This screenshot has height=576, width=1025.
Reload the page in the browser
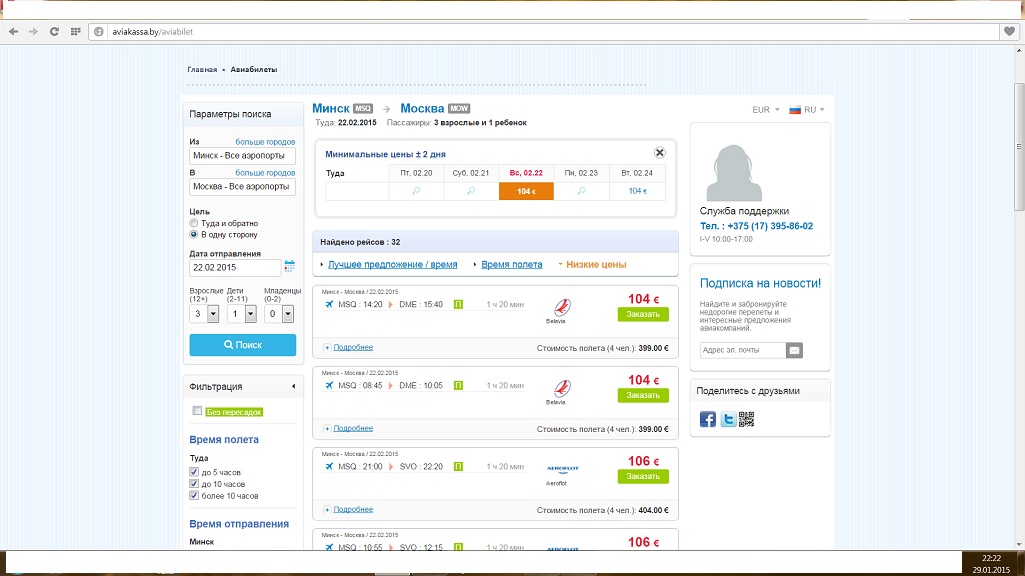click(54, 31)
